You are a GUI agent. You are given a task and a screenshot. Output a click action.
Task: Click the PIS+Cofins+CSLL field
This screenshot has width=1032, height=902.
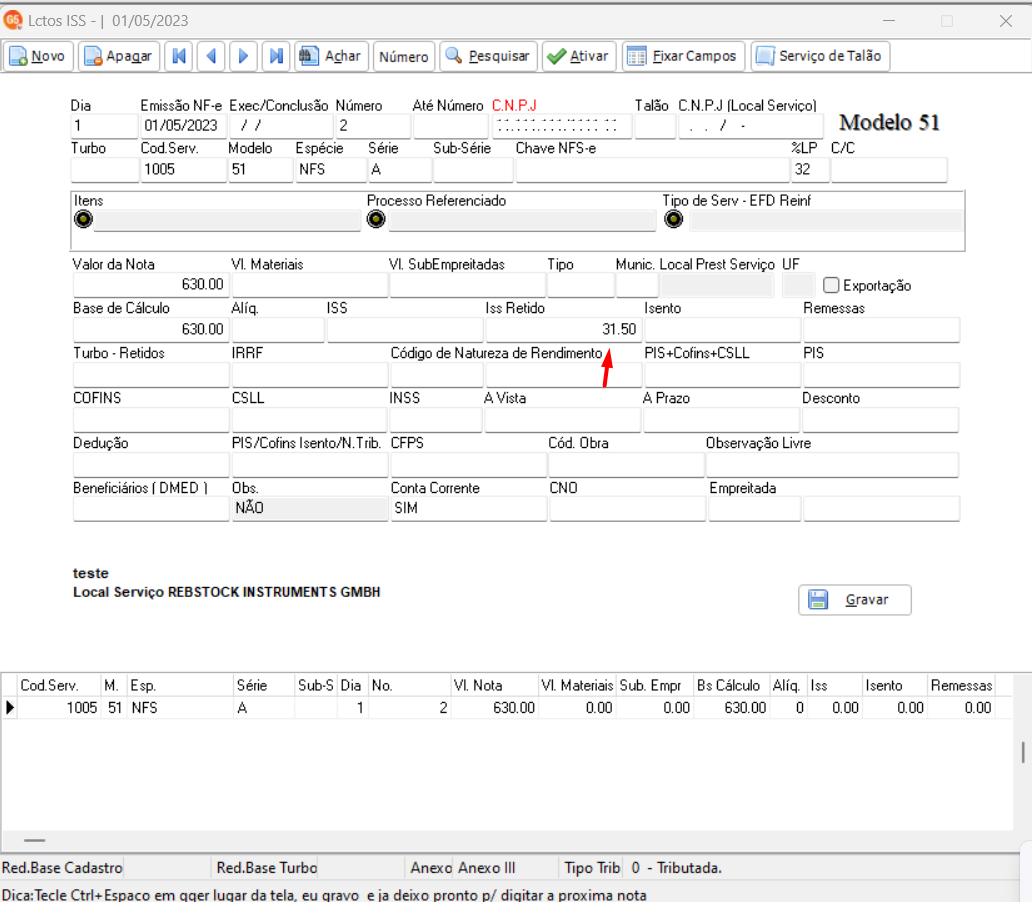click(723, 375)
